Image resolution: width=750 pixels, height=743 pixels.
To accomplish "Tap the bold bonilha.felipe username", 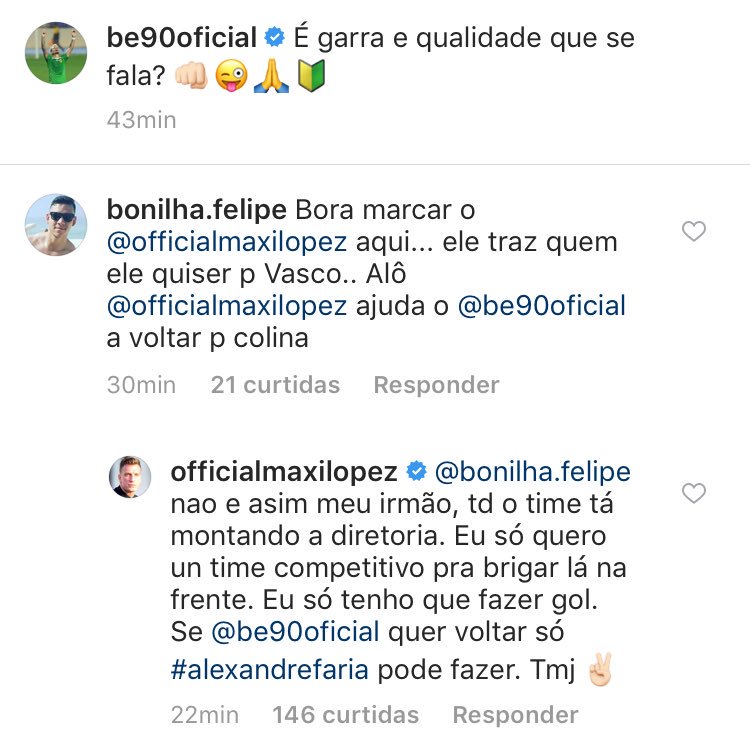I will click(195, 211).
